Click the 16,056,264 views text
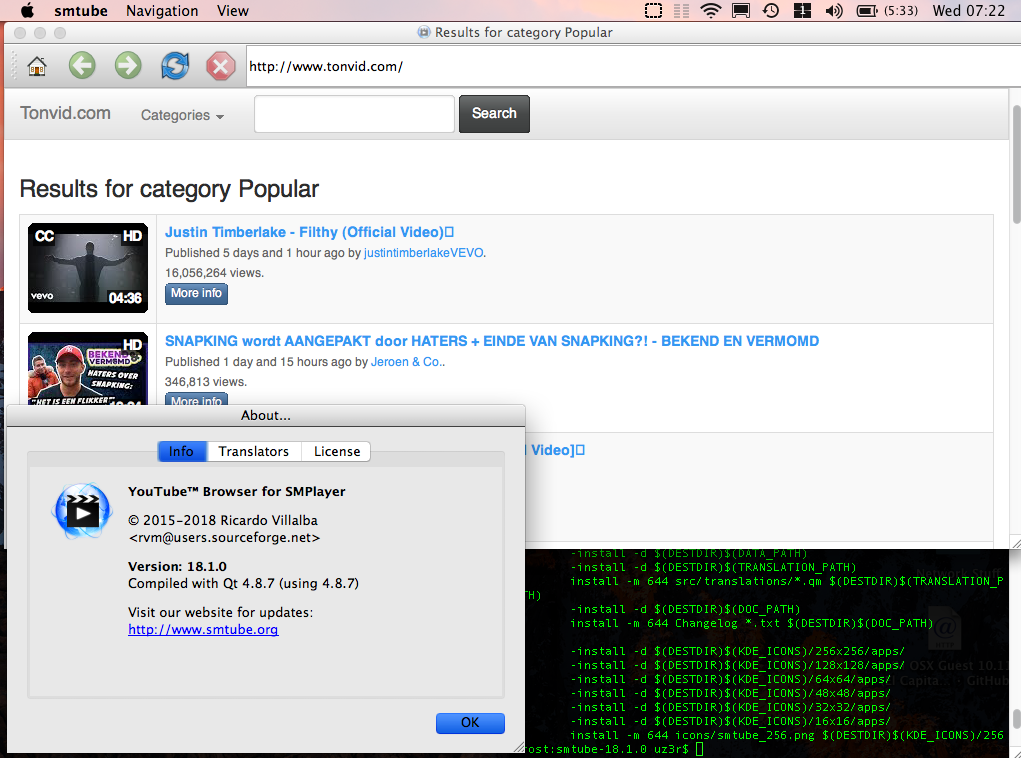This screenshot has width=1021, height=758. pos(214,273)
